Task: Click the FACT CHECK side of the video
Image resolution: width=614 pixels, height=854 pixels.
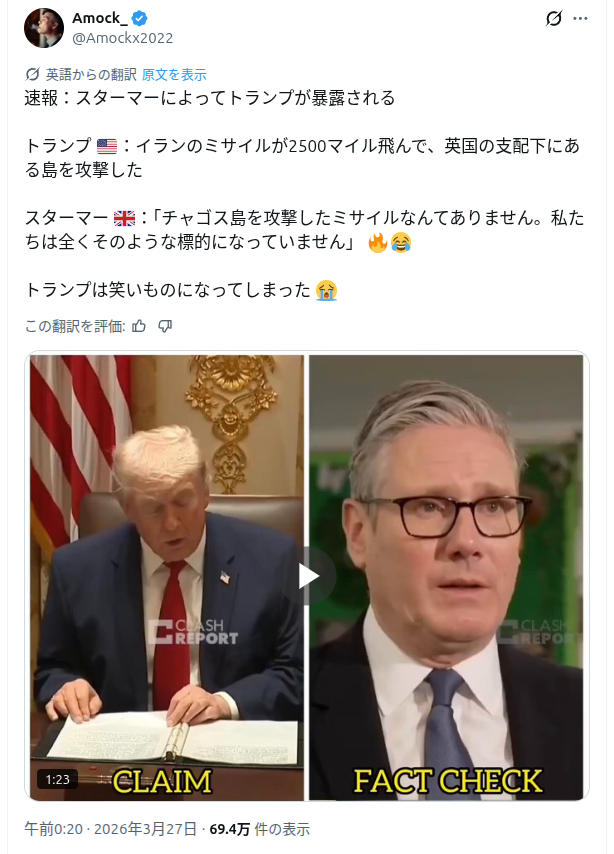Action: 446,577
